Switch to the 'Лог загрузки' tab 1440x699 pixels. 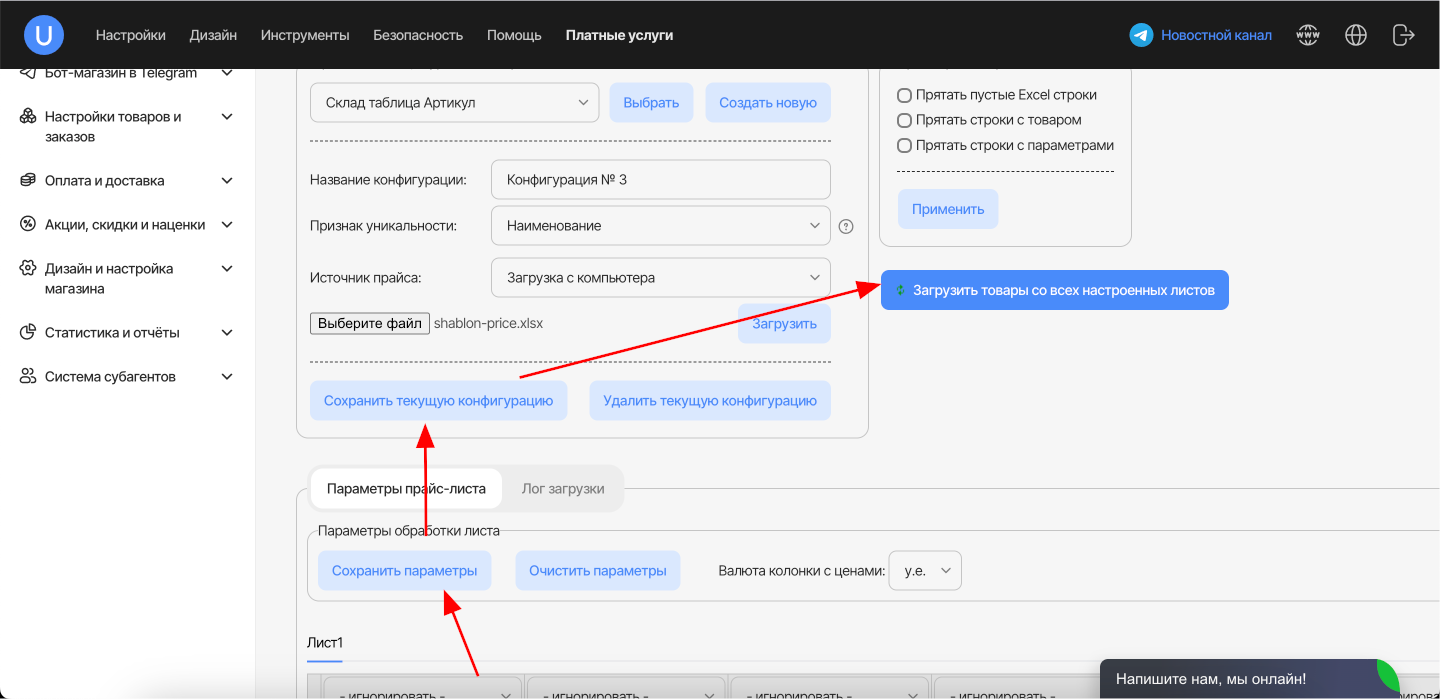563,489
